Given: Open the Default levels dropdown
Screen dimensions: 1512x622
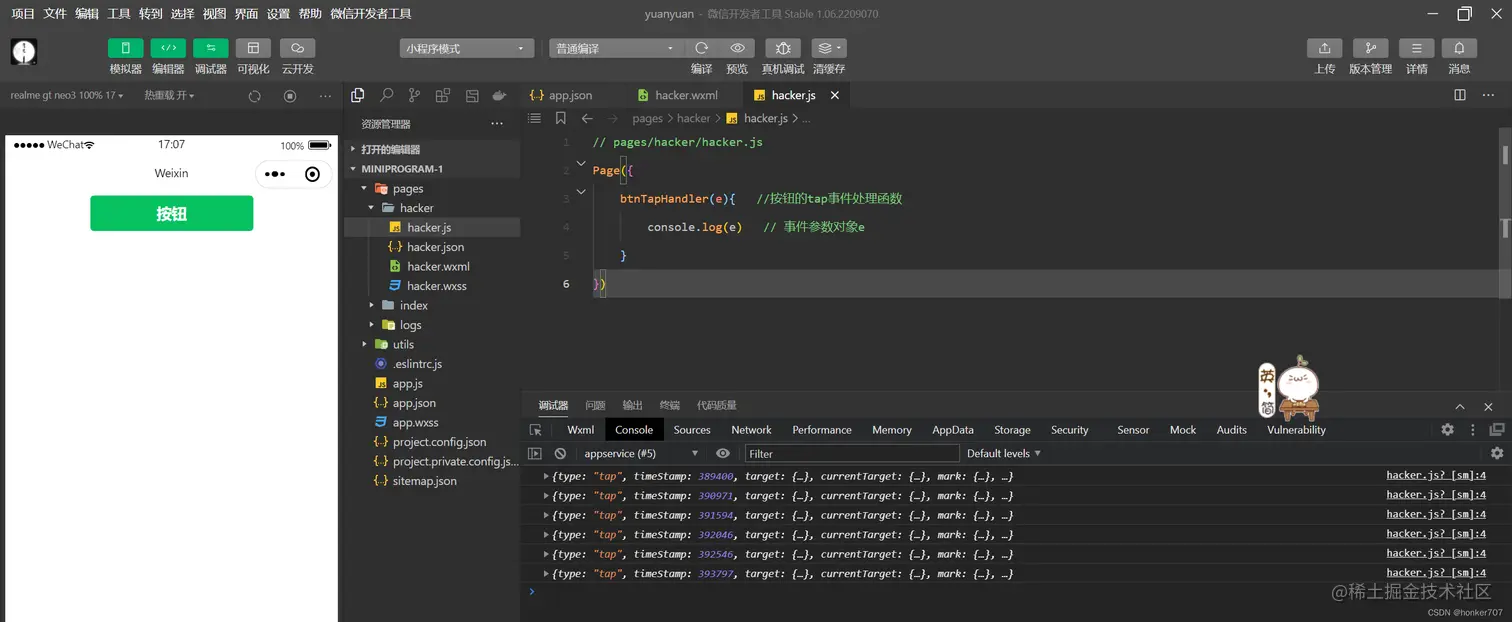Looking at the screenshot, I should coord(1004,453).
